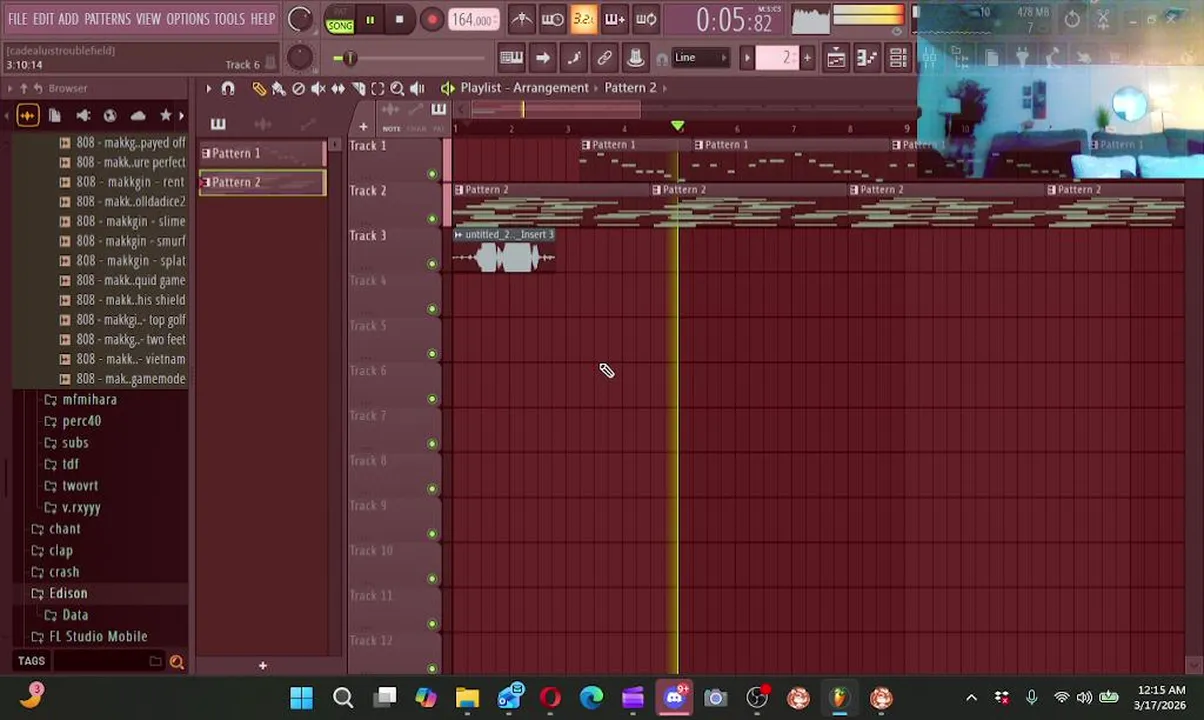The width and height of the screenshot is (1204, 720).
Task: Open the EDIT menu
Action: click(x=43, y=19)
